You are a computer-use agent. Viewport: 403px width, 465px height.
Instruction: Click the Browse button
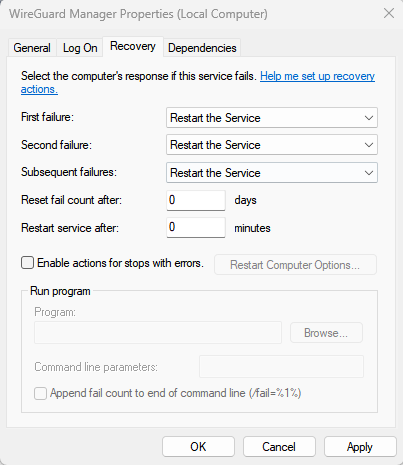326,333
